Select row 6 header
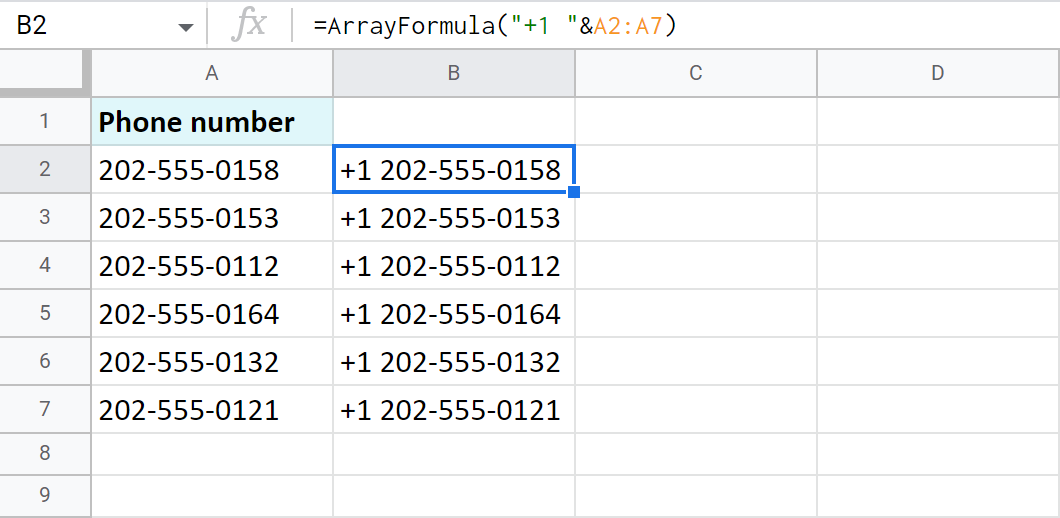This screenshot has height=518, width=1060. click(x=45, y=361)
